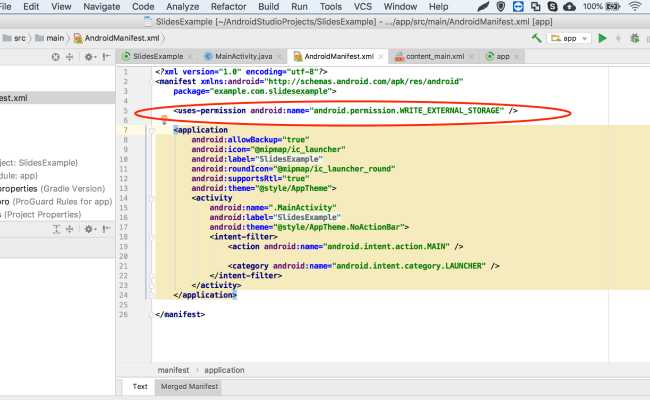This screenshot has width=650, height=400.
Task: Open the VCS menu
Action: pos(363,7)
